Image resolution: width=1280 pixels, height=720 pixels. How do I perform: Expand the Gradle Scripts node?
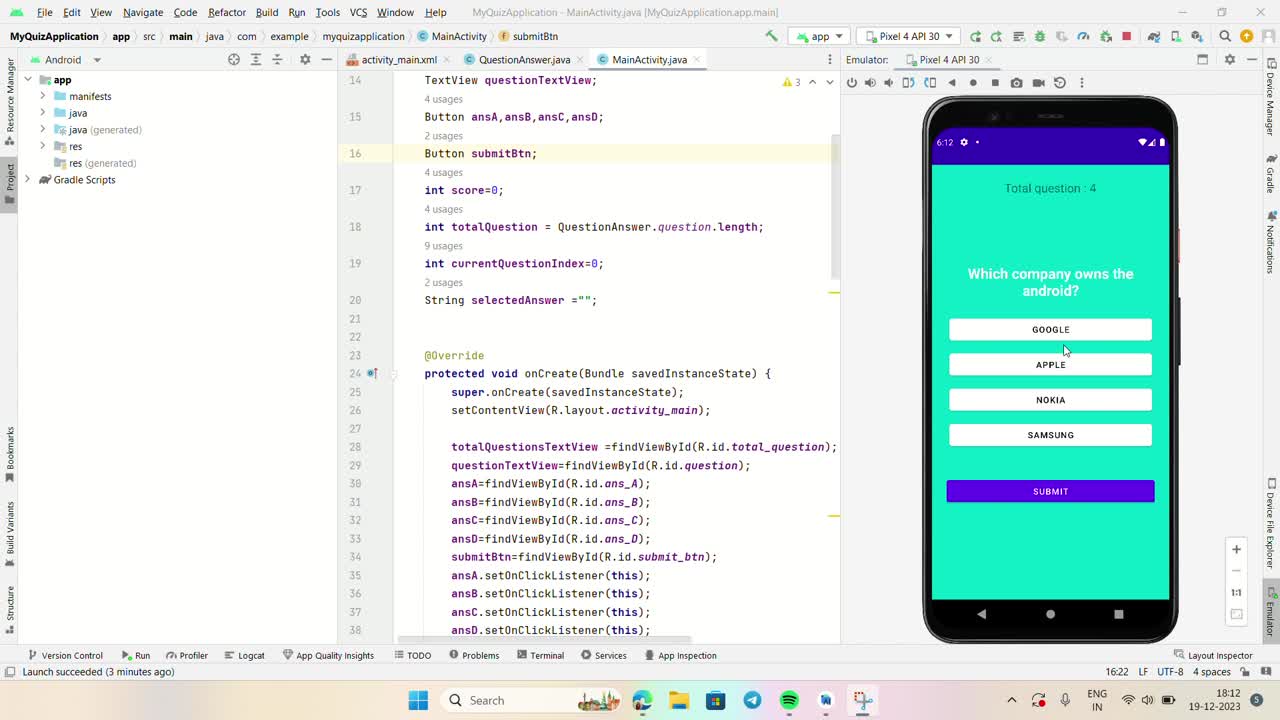[28, 180]
